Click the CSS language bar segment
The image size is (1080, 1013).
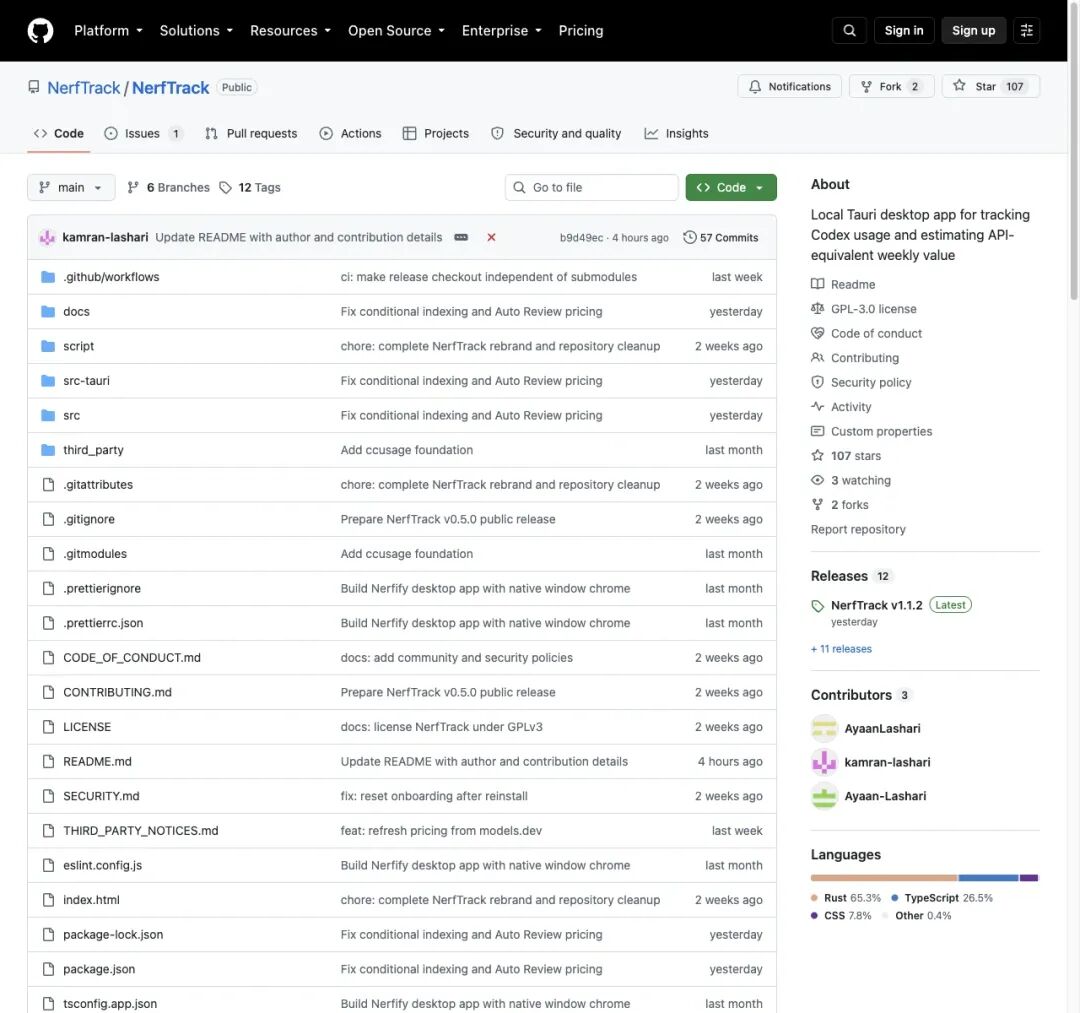pos(1029,878)
